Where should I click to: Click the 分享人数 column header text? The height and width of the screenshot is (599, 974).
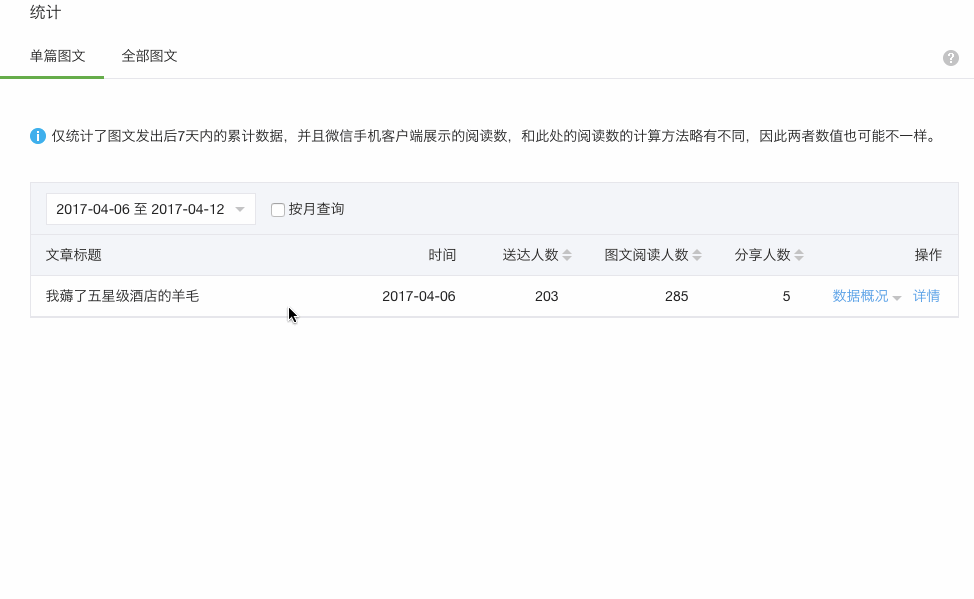pyautogui.click(x=762, y=255)
